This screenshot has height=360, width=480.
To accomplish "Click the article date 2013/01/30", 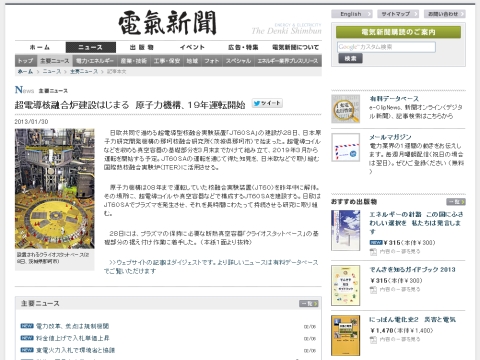I will [x=31, y=122].
